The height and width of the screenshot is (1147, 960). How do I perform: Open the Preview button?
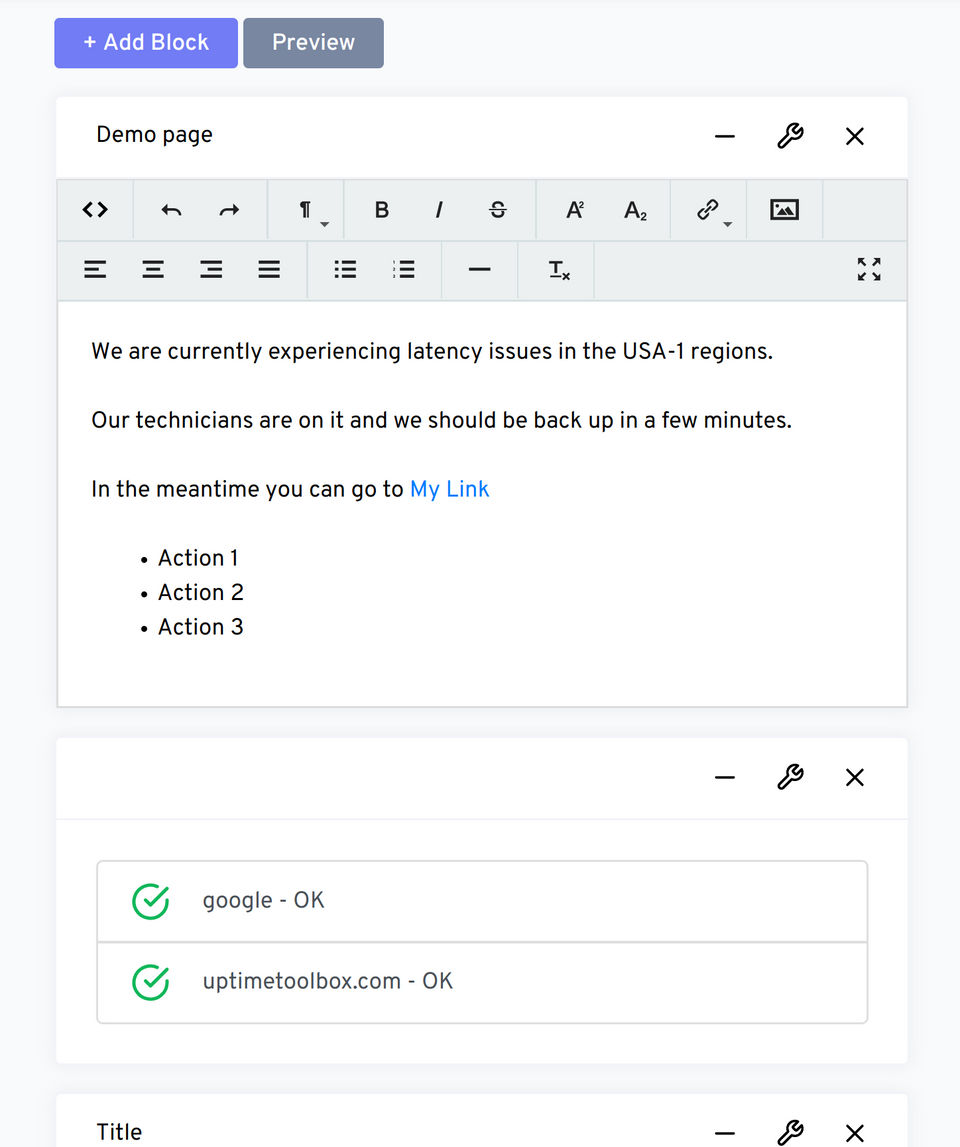pyautogui.click(x=313, y=43)
